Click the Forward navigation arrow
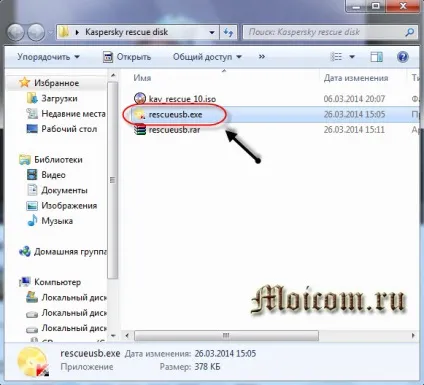Screen dimensions: 424x385 point(36,32)
